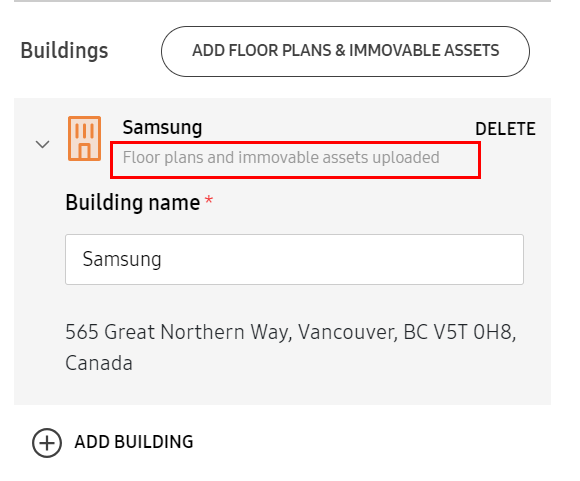The image size is (580, 481).
Task: Click the Building name field label
Action: [133, 203]
